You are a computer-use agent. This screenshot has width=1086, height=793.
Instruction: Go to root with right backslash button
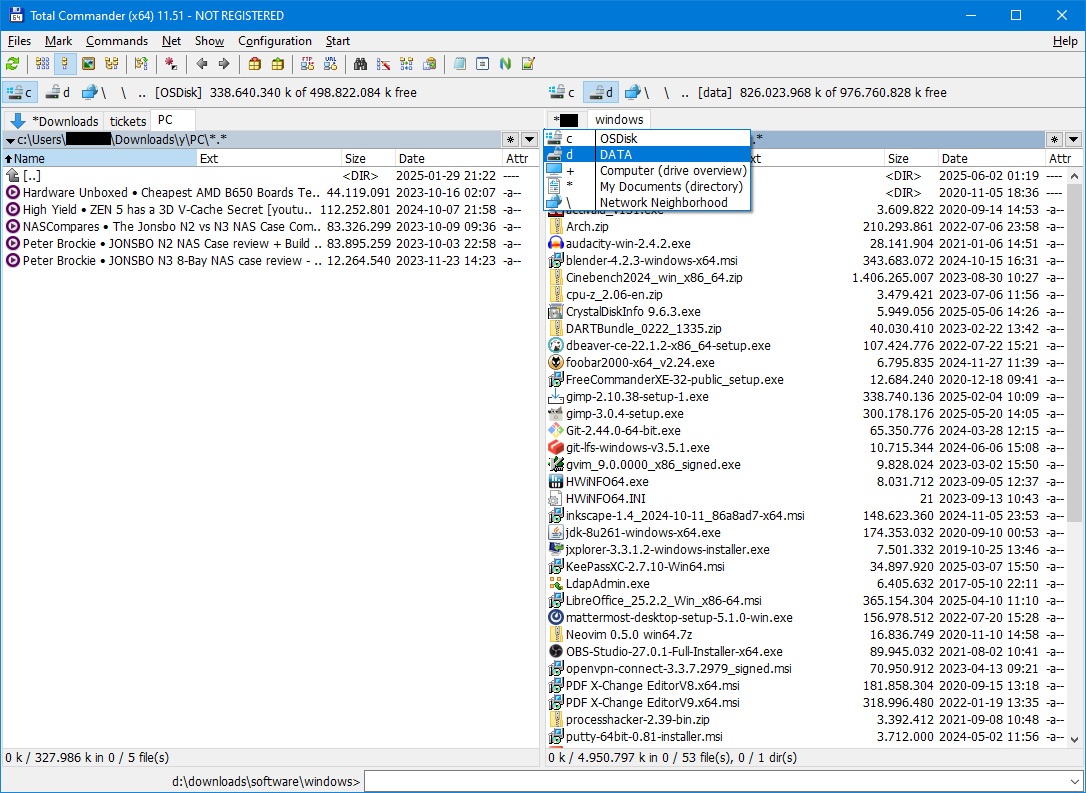tap(666, 92)
